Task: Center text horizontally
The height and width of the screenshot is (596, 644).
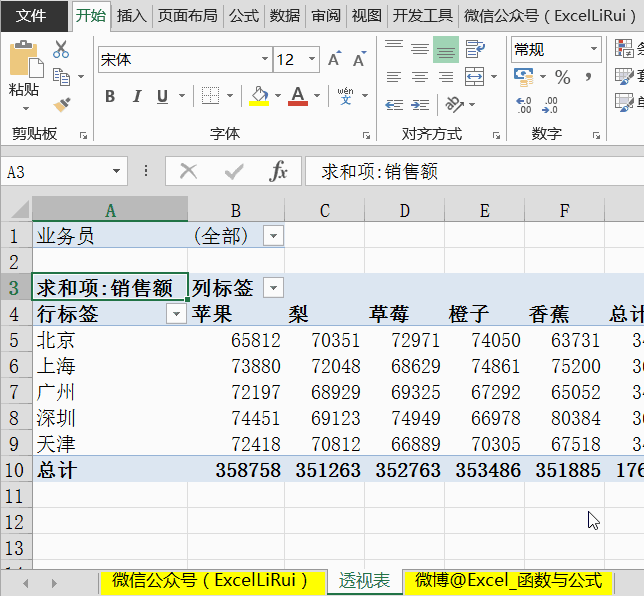Action: tap(420, 77)
